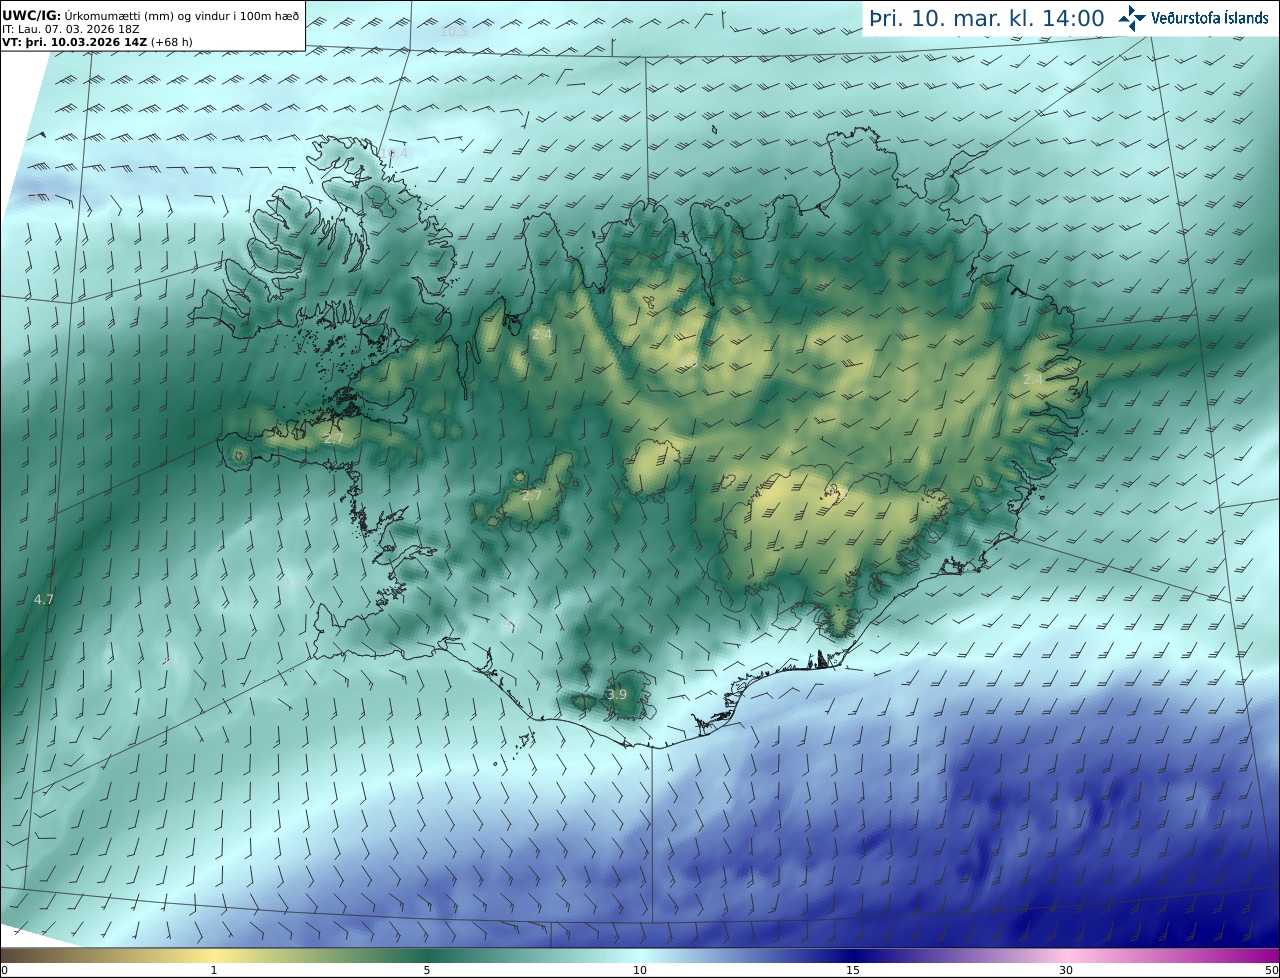This screenshot has height=978, width=1280.
Task: Click the colorbar tick label 1
Action: pyautogui.click(x=214, y=970)
